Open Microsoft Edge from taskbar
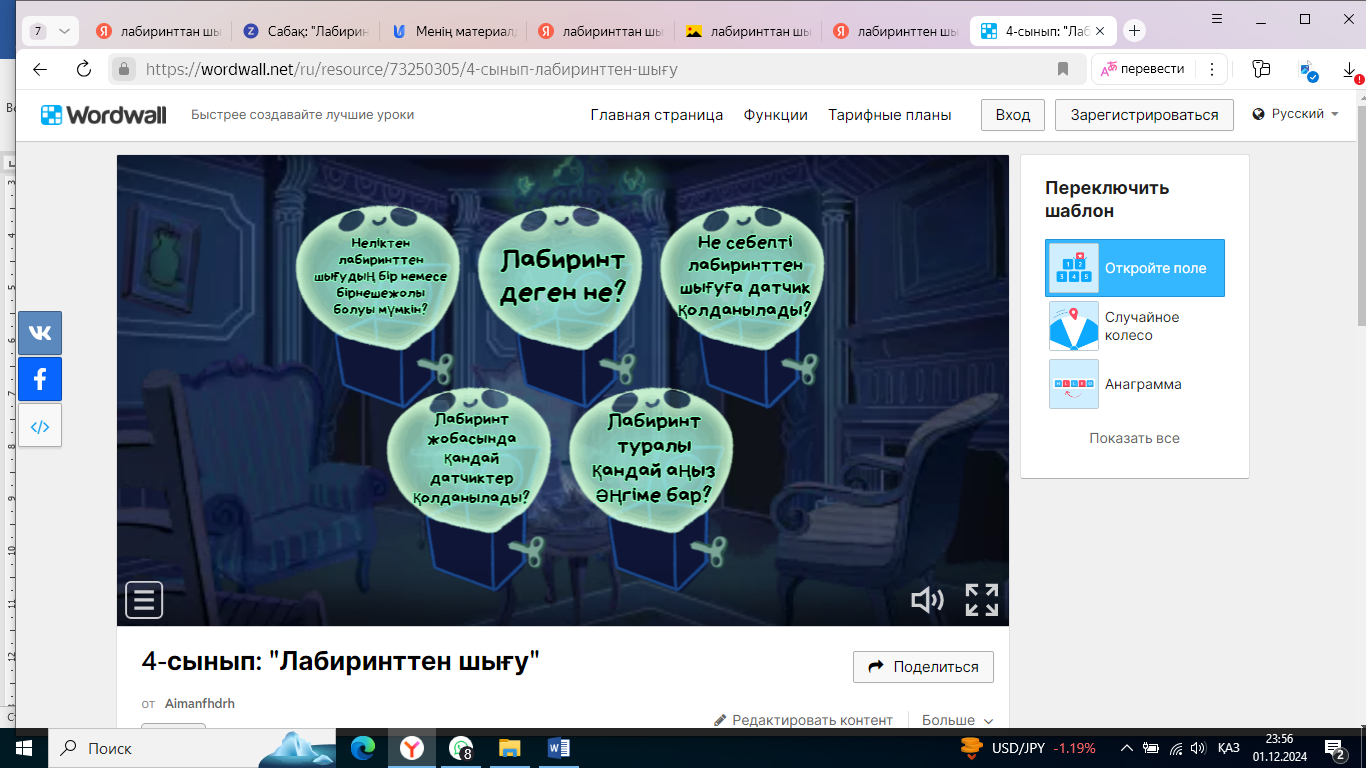This screenshot has height=768, width=1366. [362, 748]
